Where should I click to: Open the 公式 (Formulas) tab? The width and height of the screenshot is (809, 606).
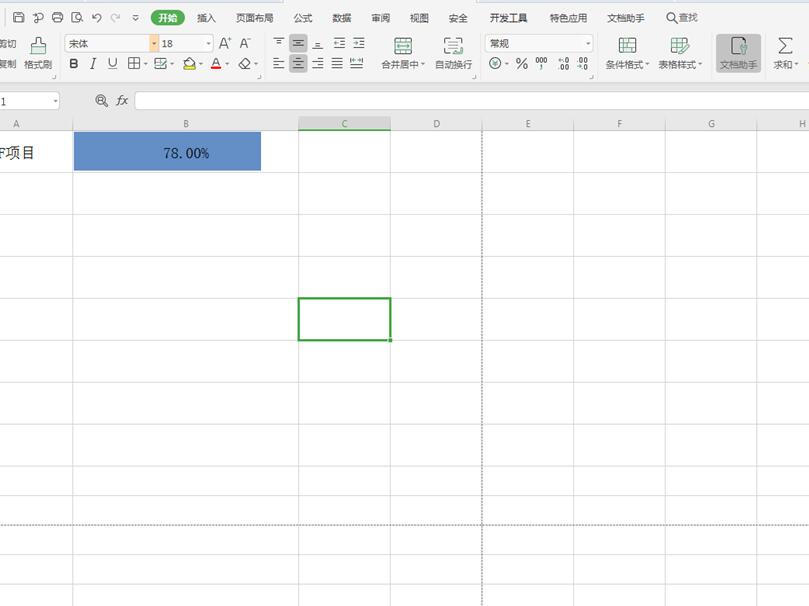point(303,18)
